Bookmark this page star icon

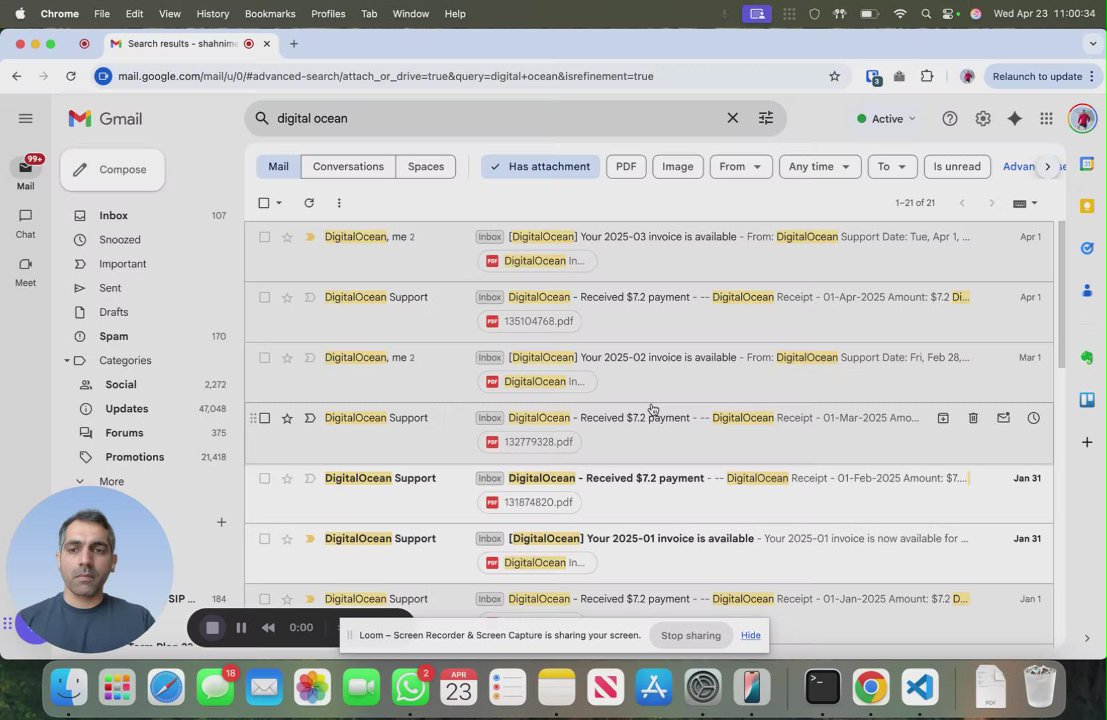[x=834, y=76]
